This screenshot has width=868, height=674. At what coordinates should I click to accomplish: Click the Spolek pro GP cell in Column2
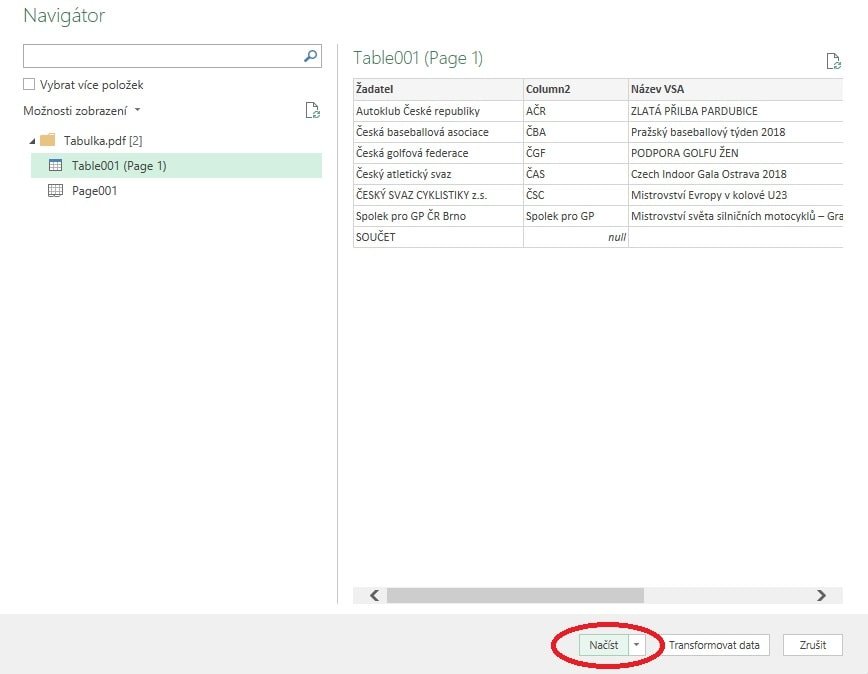pyautogui.click(x=576, y=216)
